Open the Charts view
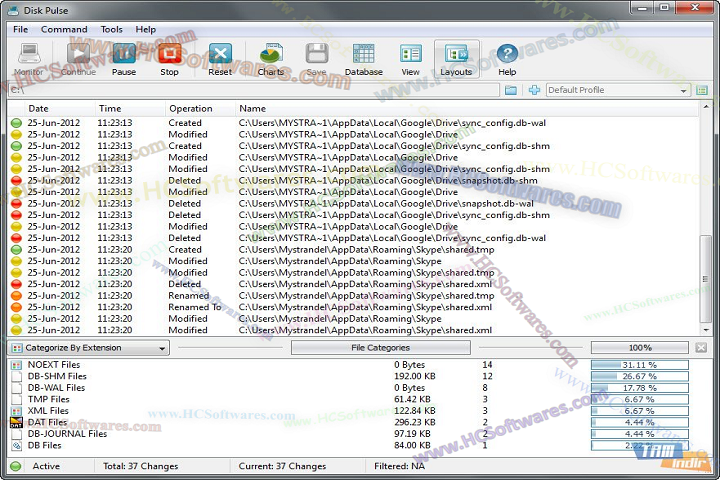 (x=270, y=59)
